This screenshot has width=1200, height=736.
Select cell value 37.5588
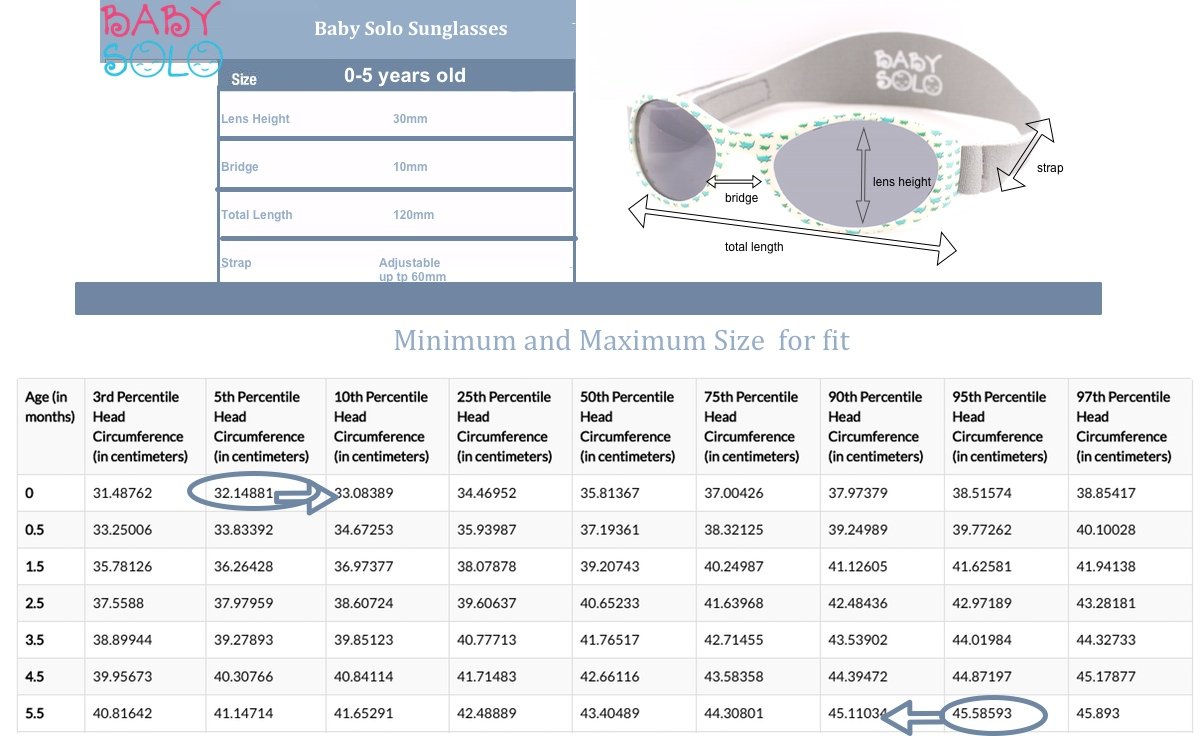coord(118,604)
